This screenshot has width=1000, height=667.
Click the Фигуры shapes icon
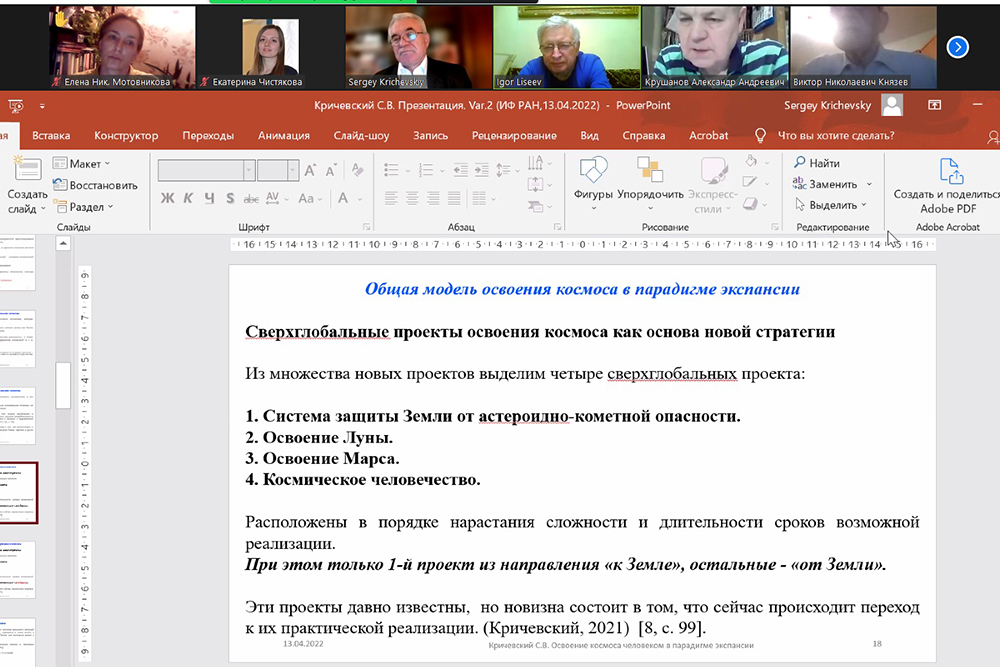[x=593, y=171]
